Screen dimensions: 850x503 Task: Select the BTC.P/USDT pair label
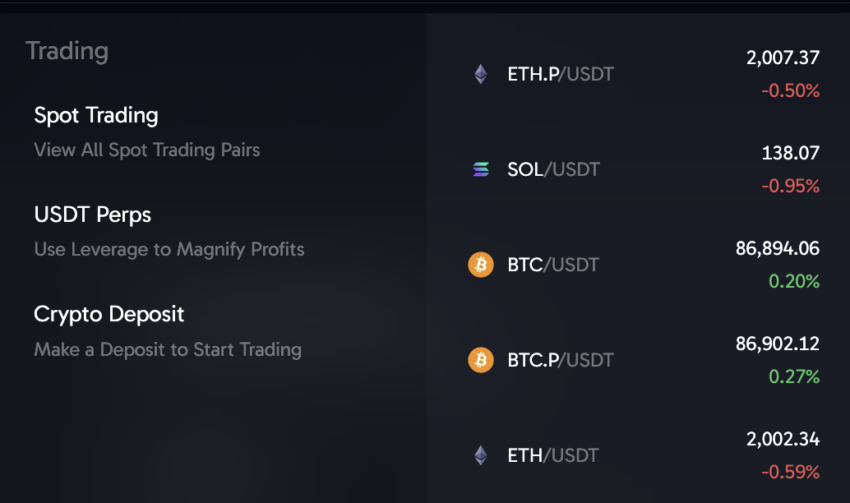click(561, 360)
